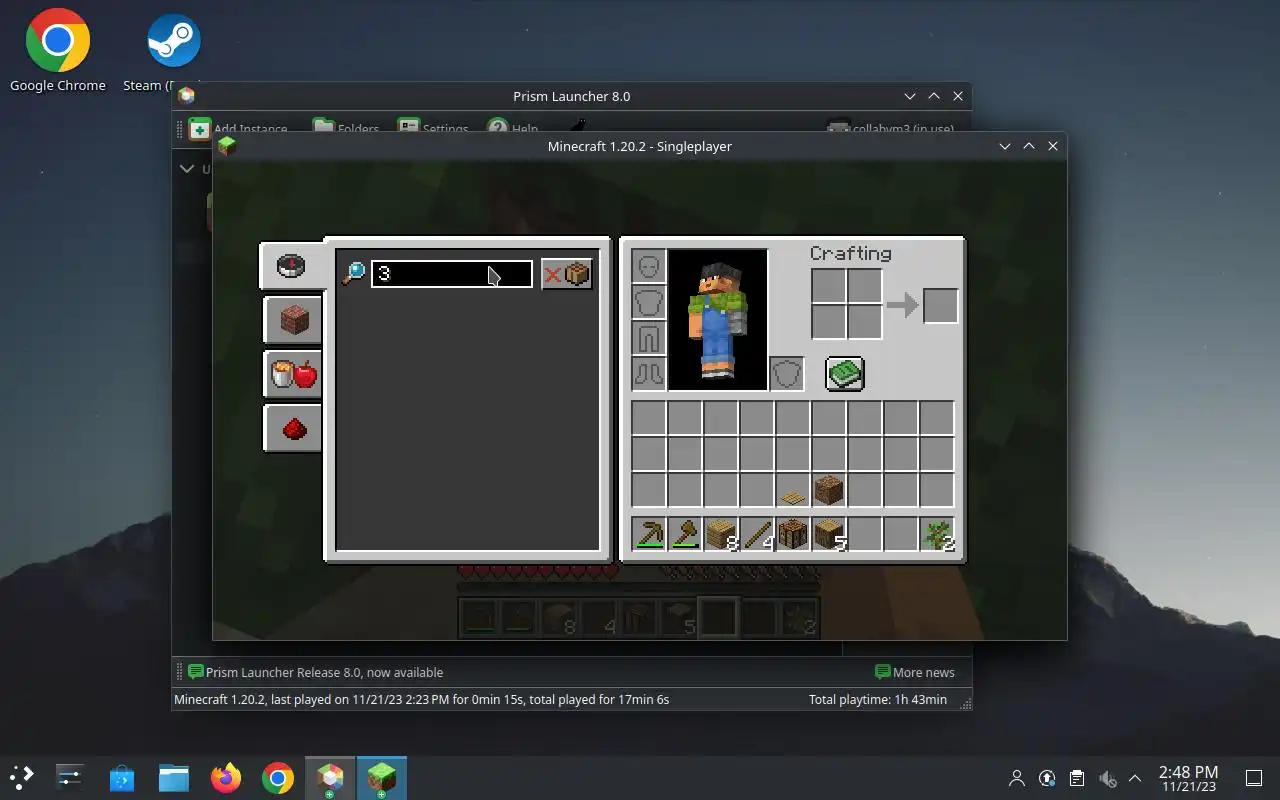Click the user account tray icon
This screenshot has height=800, width=1280.
click(1017, 778)
